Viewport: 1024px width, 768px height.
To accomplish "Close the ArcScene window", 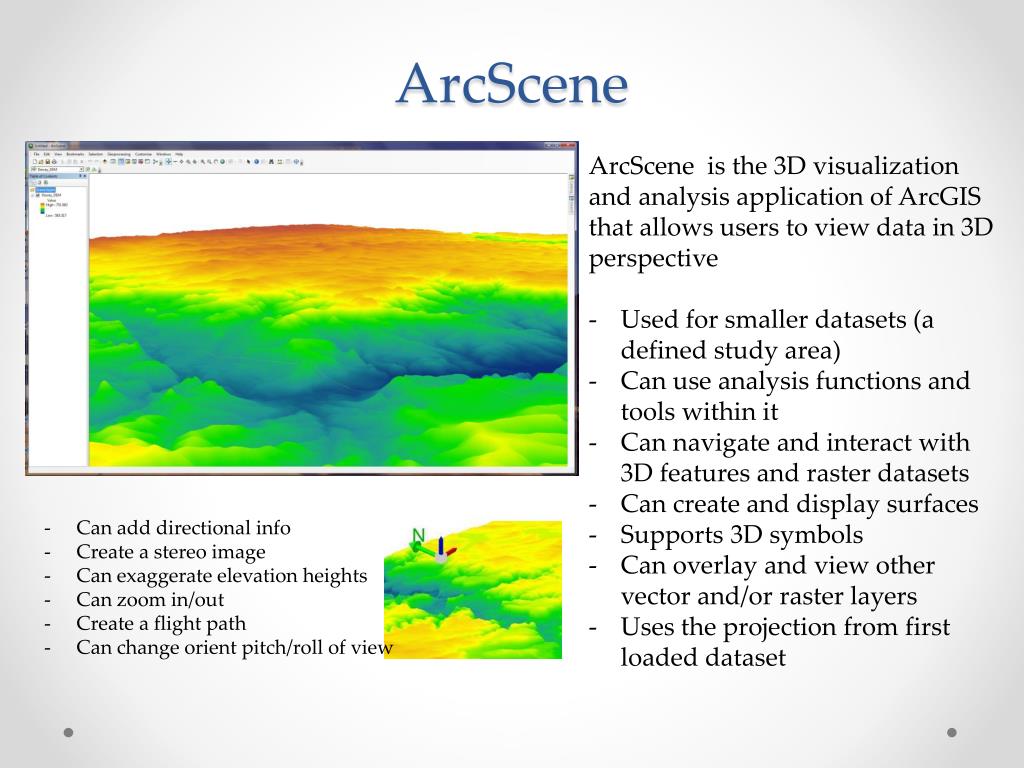I will pos(569,145).
